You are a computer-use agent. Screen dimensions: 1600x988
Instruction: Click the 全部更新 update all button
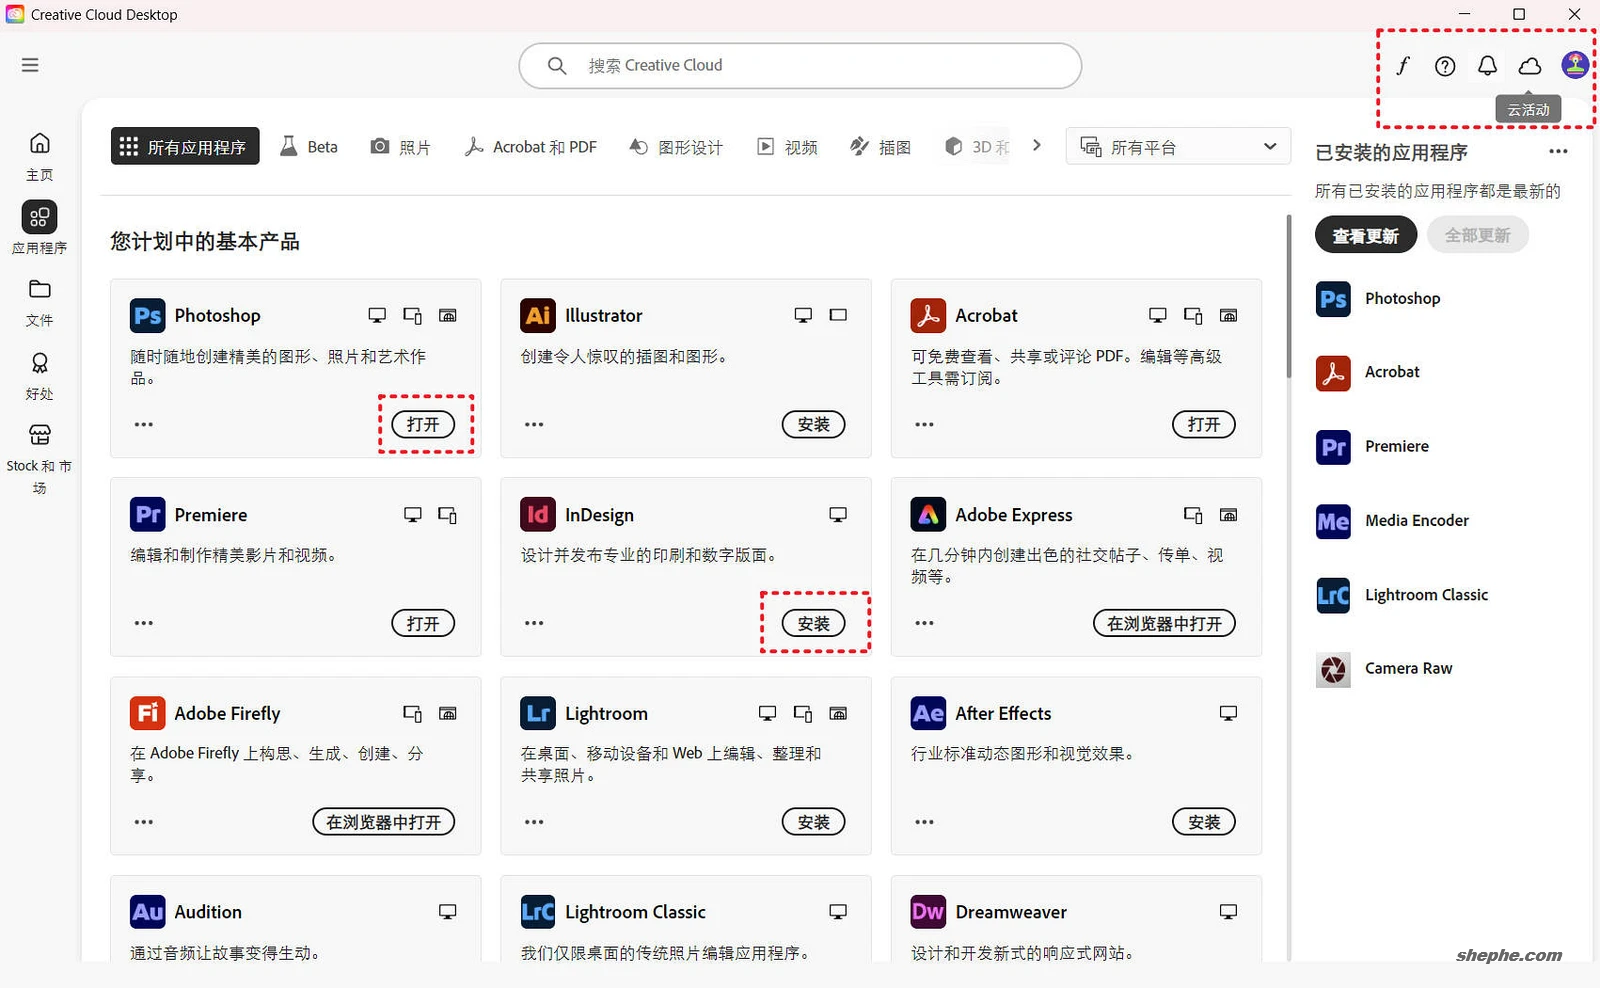coord(1477,235)
